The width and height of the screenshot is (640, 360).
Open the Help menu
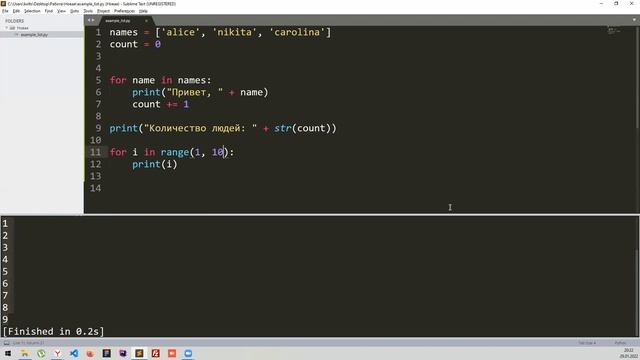pyautogui.click(x=143, y=11)
